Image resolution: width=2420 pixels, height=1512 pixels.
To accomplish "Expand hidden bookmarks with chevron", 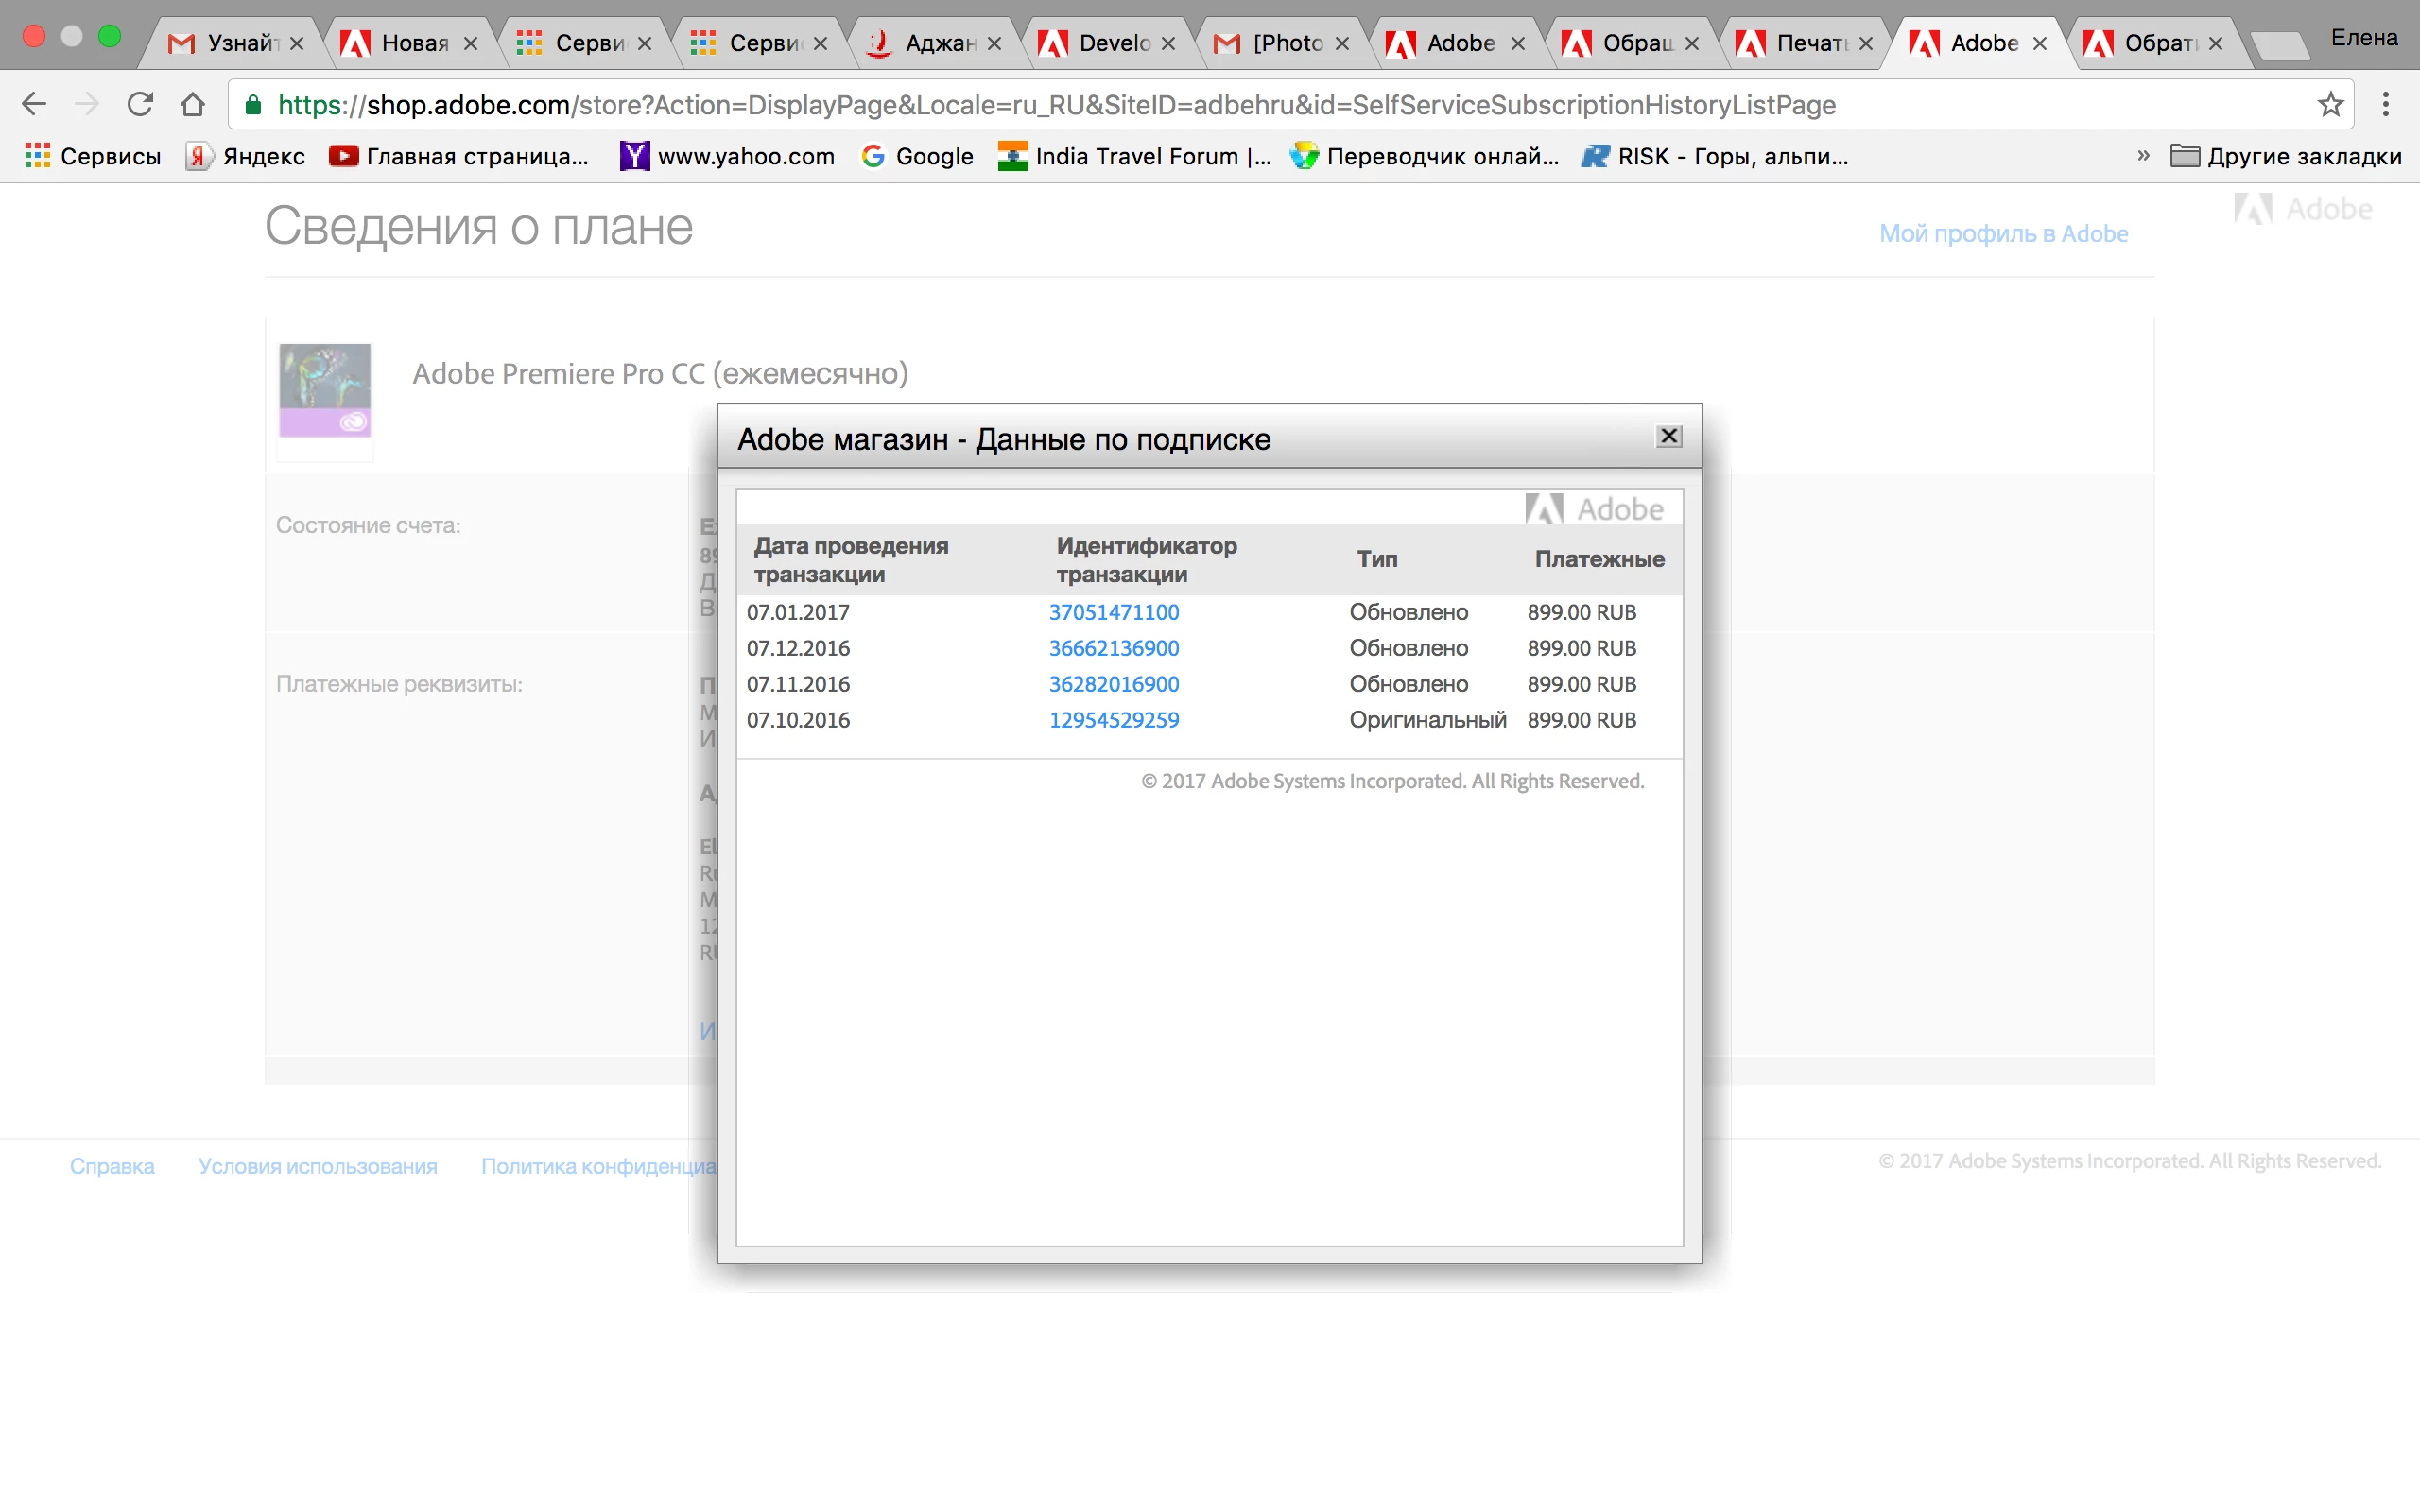I will (2143, 156).
